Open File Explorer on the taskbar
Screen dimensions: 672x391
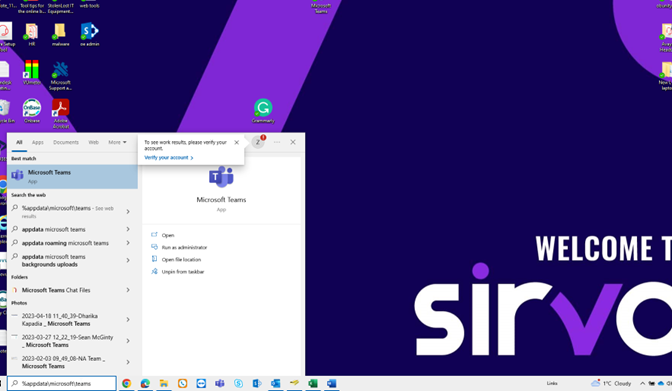(x=164, y=383)
